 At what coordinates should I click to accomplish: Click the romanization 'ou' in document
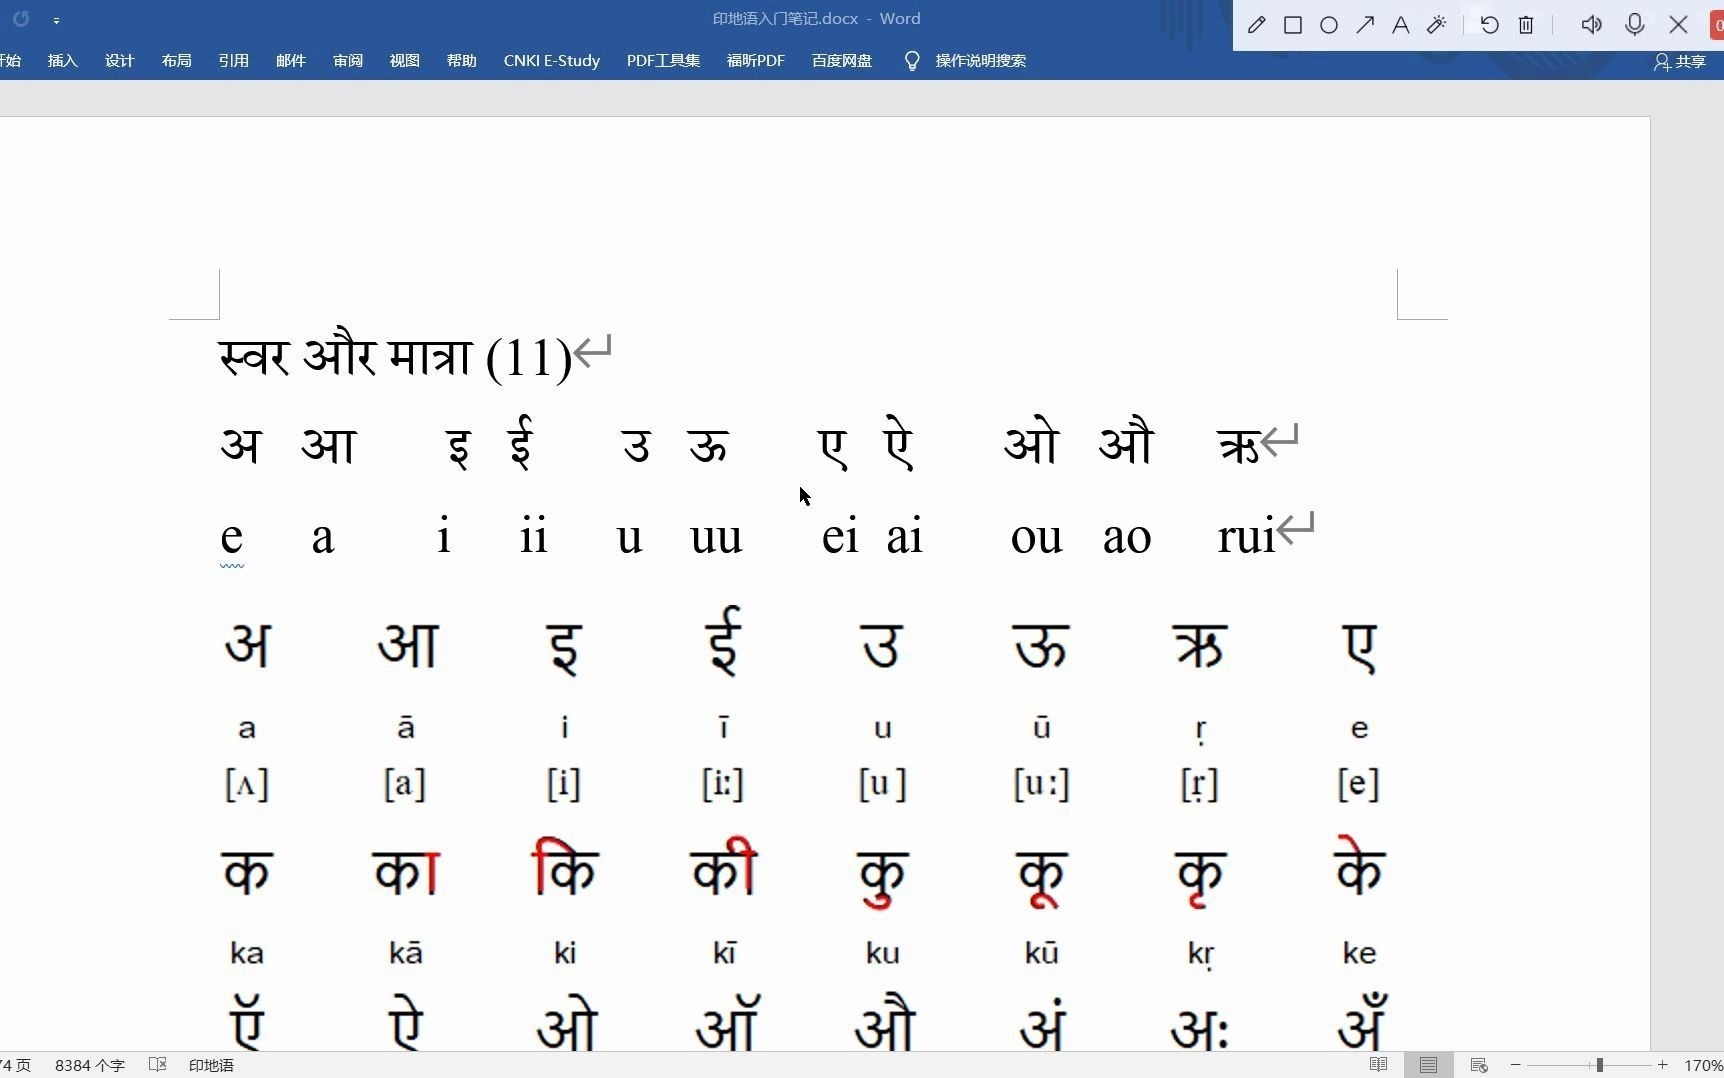coord(1036,538)
